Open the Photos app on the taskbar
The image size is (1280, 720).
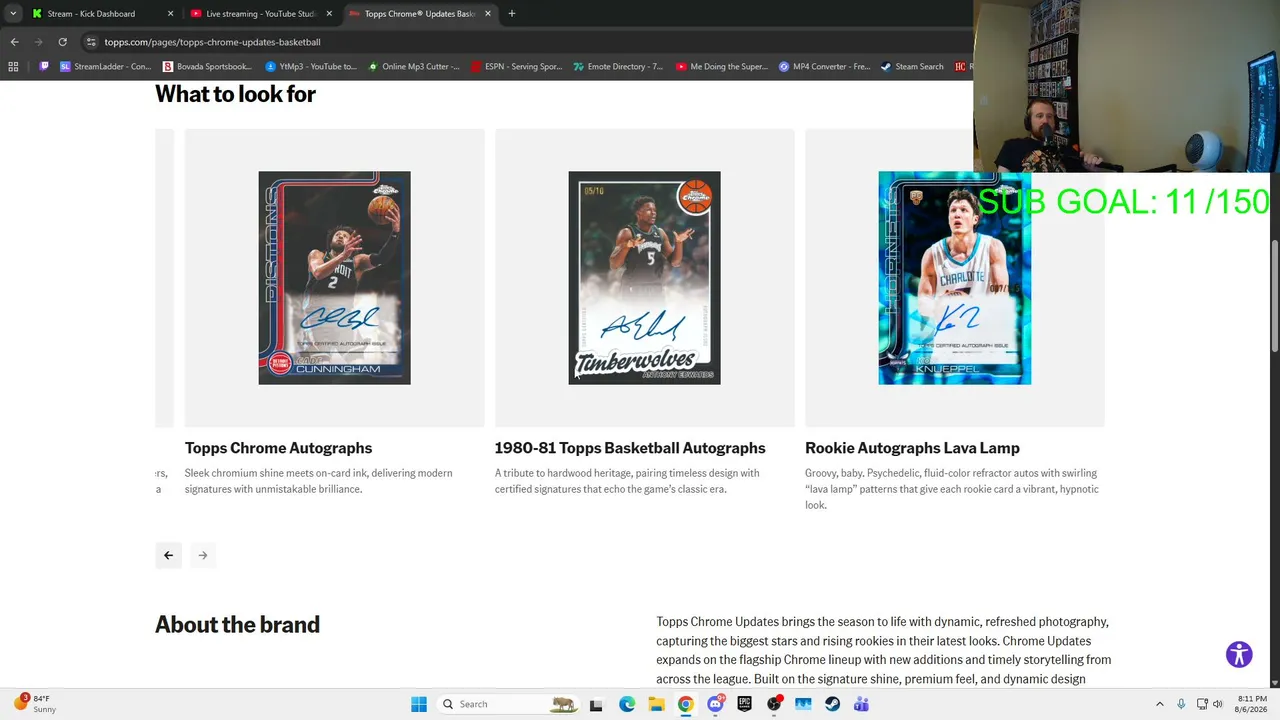coord(803,704)
